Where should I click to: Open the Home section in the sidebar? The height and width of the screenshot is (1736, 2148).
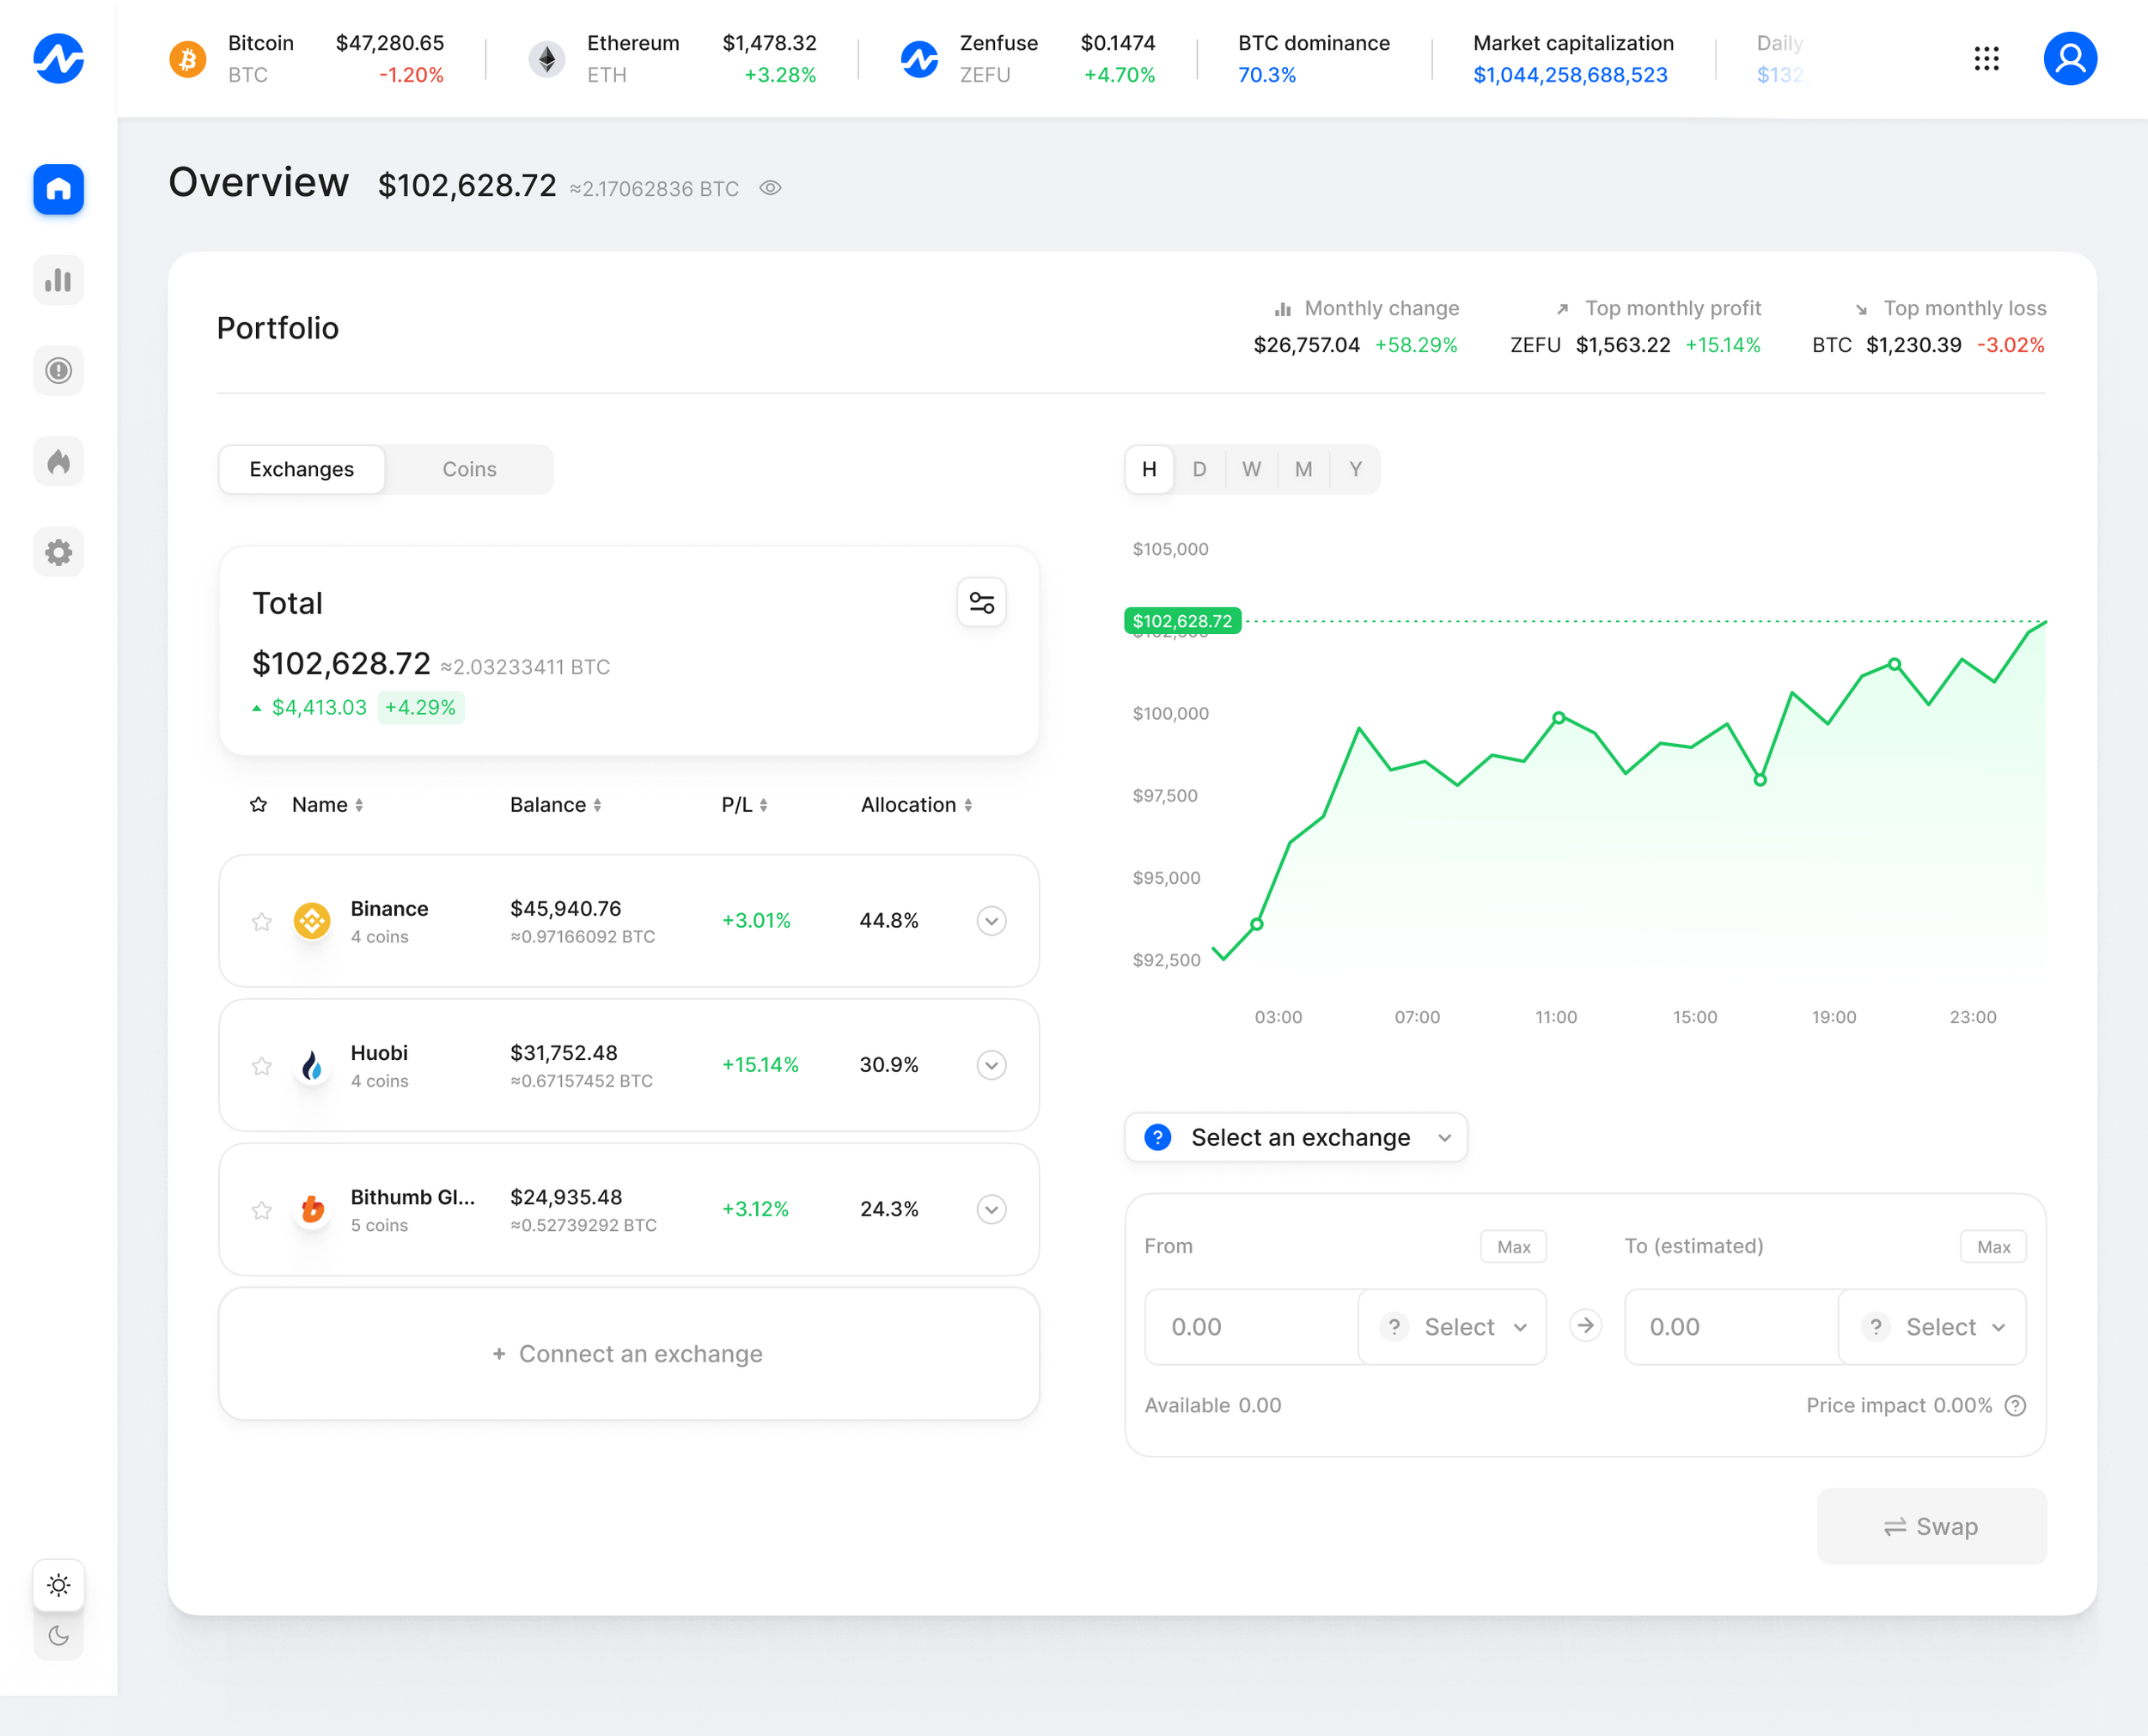58,189
